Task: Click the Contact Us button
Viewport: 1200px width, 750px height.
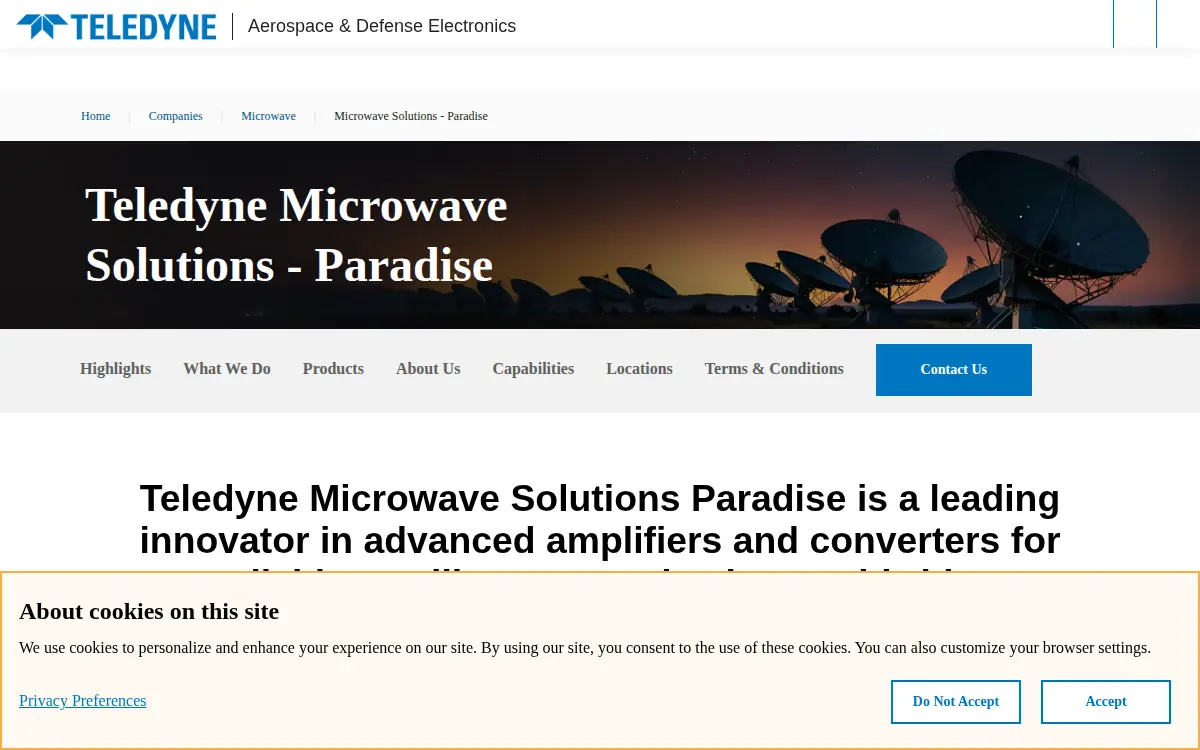Action: (x=954, y=370)
